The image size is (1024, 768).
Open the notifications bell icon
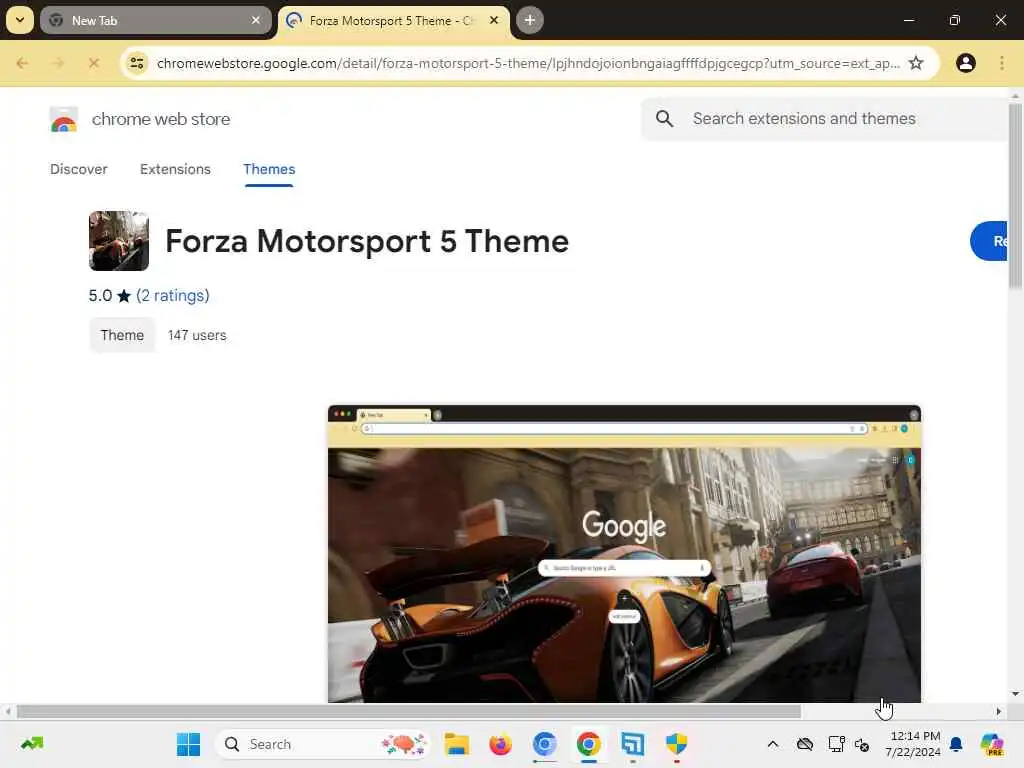pyautogui.click(x=956, y=744)
